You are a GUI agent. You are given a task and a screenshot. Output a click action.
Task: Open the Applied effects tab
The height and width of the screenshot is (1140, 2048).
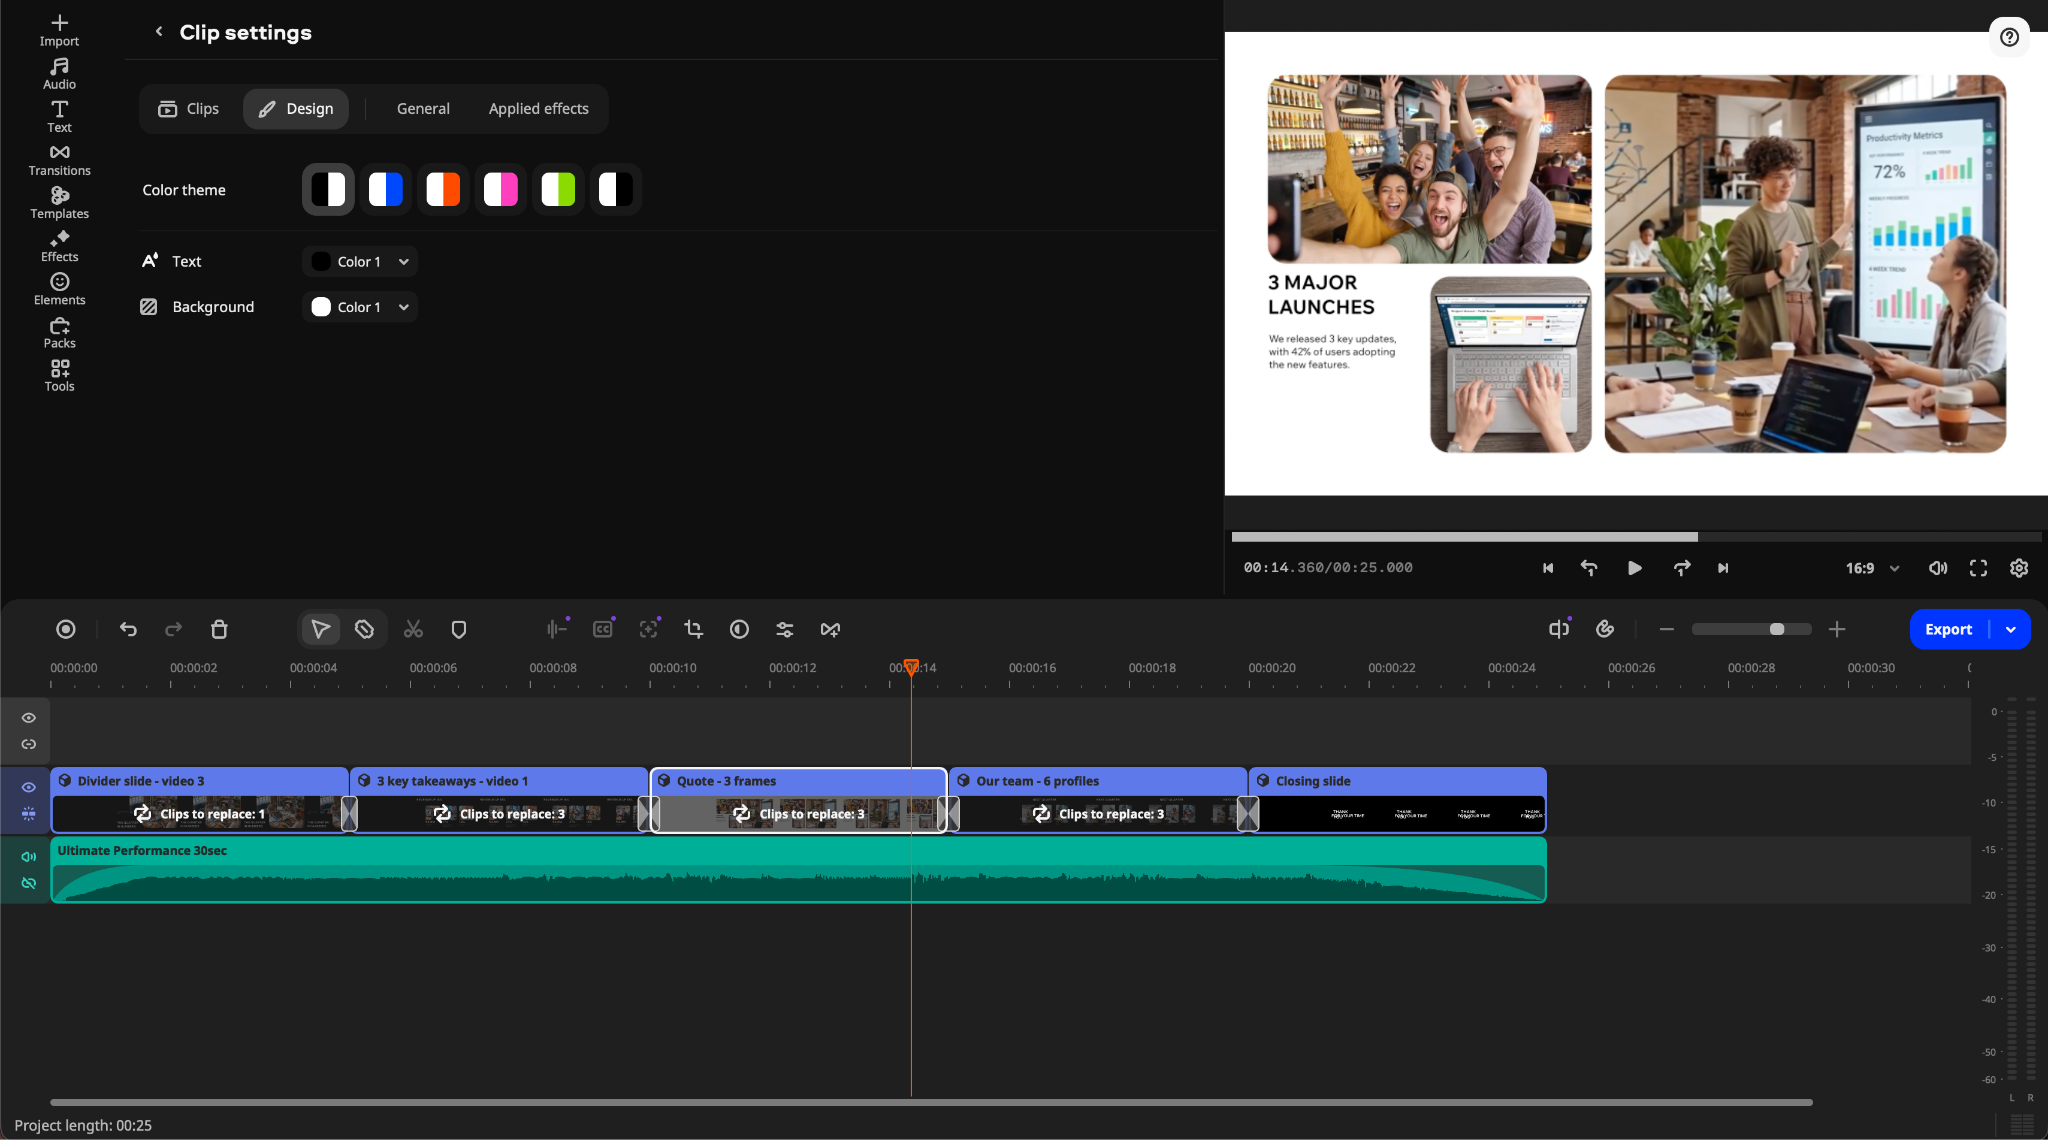click(x=538, y=108)
